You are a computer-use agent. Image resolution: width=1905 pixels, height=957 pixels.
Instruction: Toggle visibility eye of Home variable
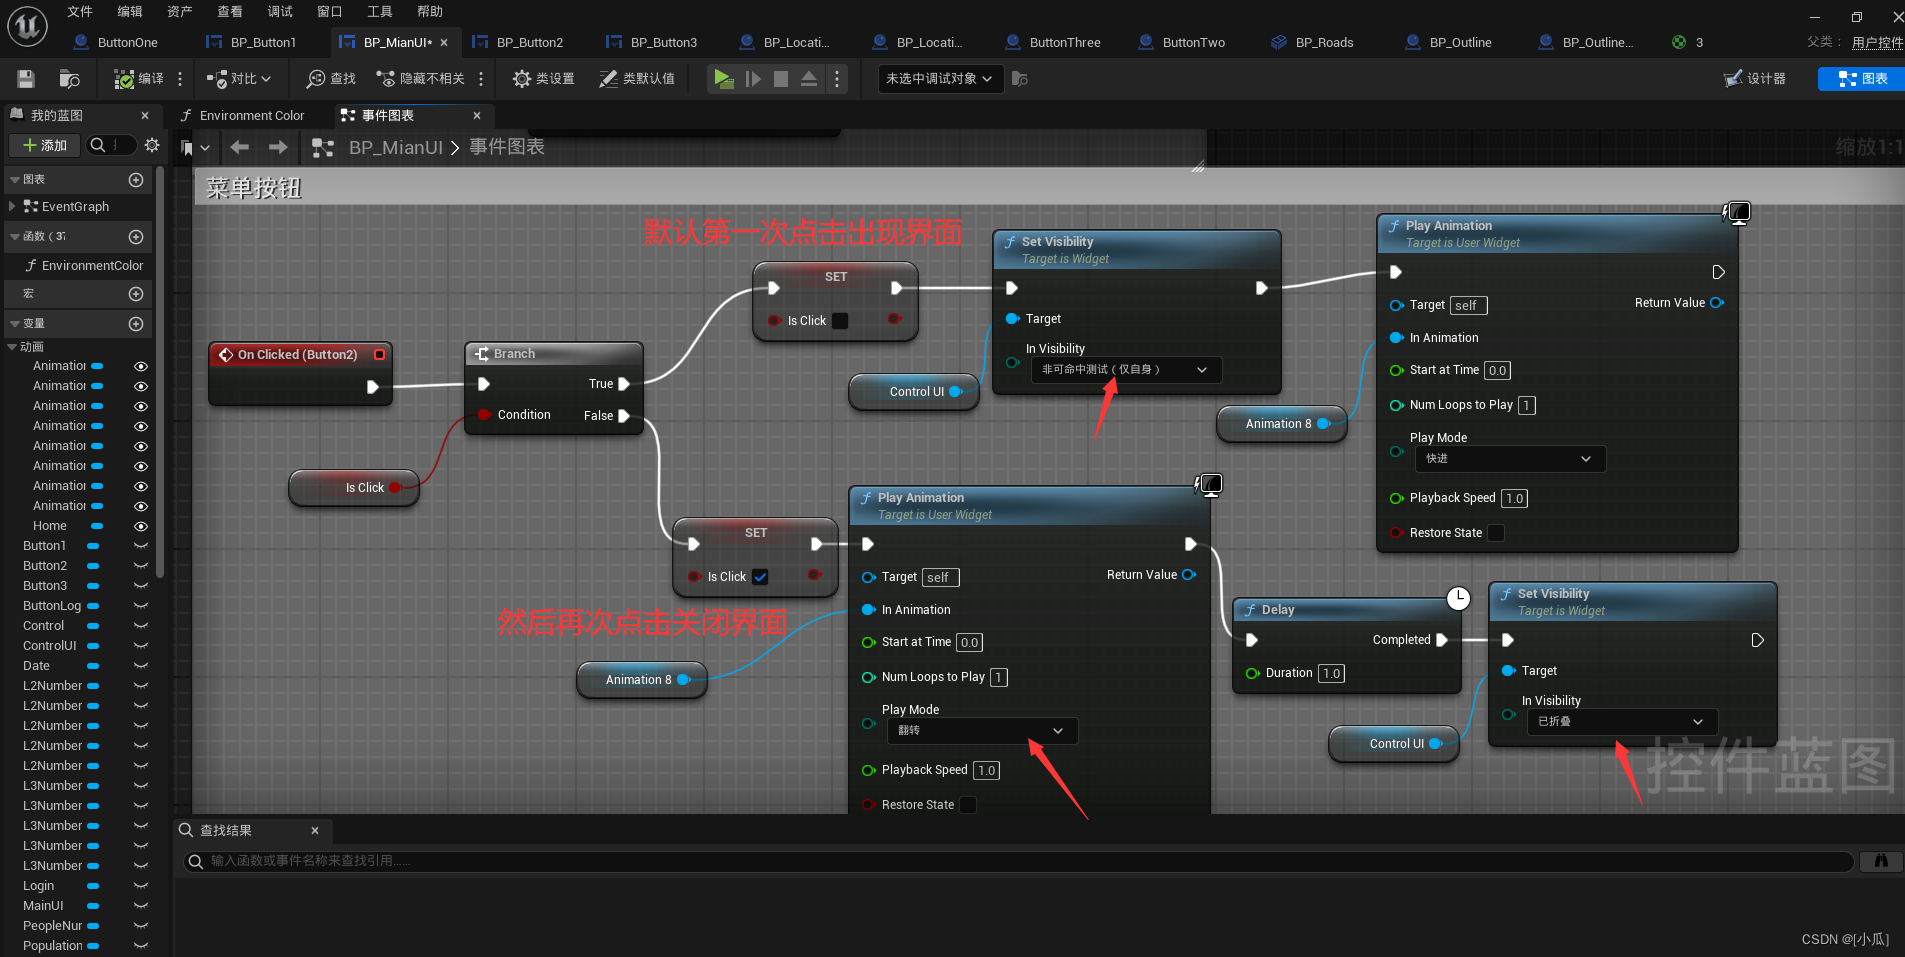click(x=141, y=526)
